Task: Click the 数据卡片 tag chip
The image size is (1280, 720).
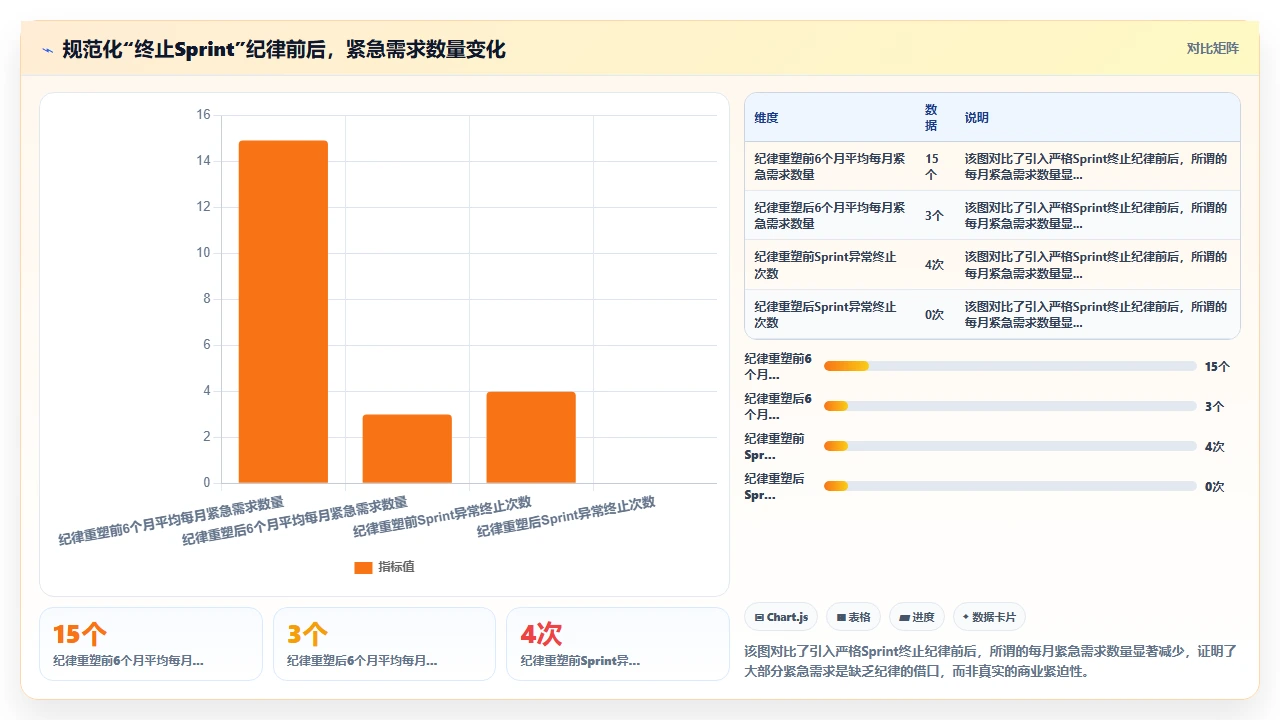Action: pos(989,617)
